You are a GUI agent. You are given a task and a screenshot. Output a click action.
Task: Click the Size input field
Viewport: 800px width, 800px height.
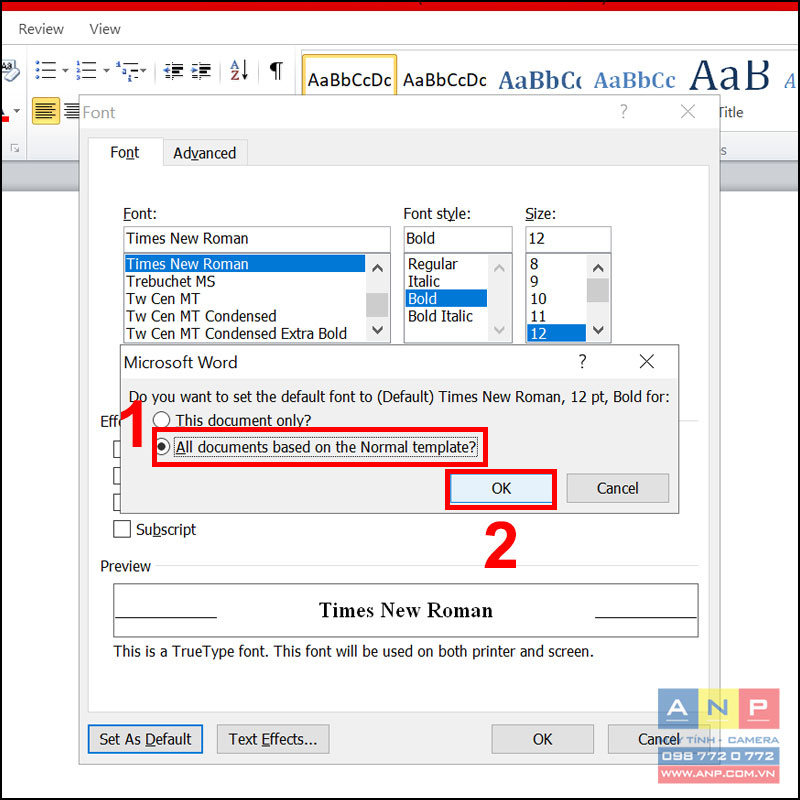[568, 239]
